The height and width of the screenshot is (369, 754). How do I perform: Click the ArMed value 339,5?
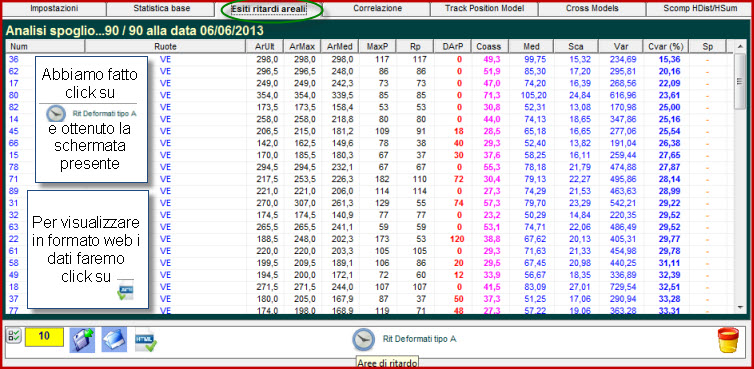click(341, 95)
